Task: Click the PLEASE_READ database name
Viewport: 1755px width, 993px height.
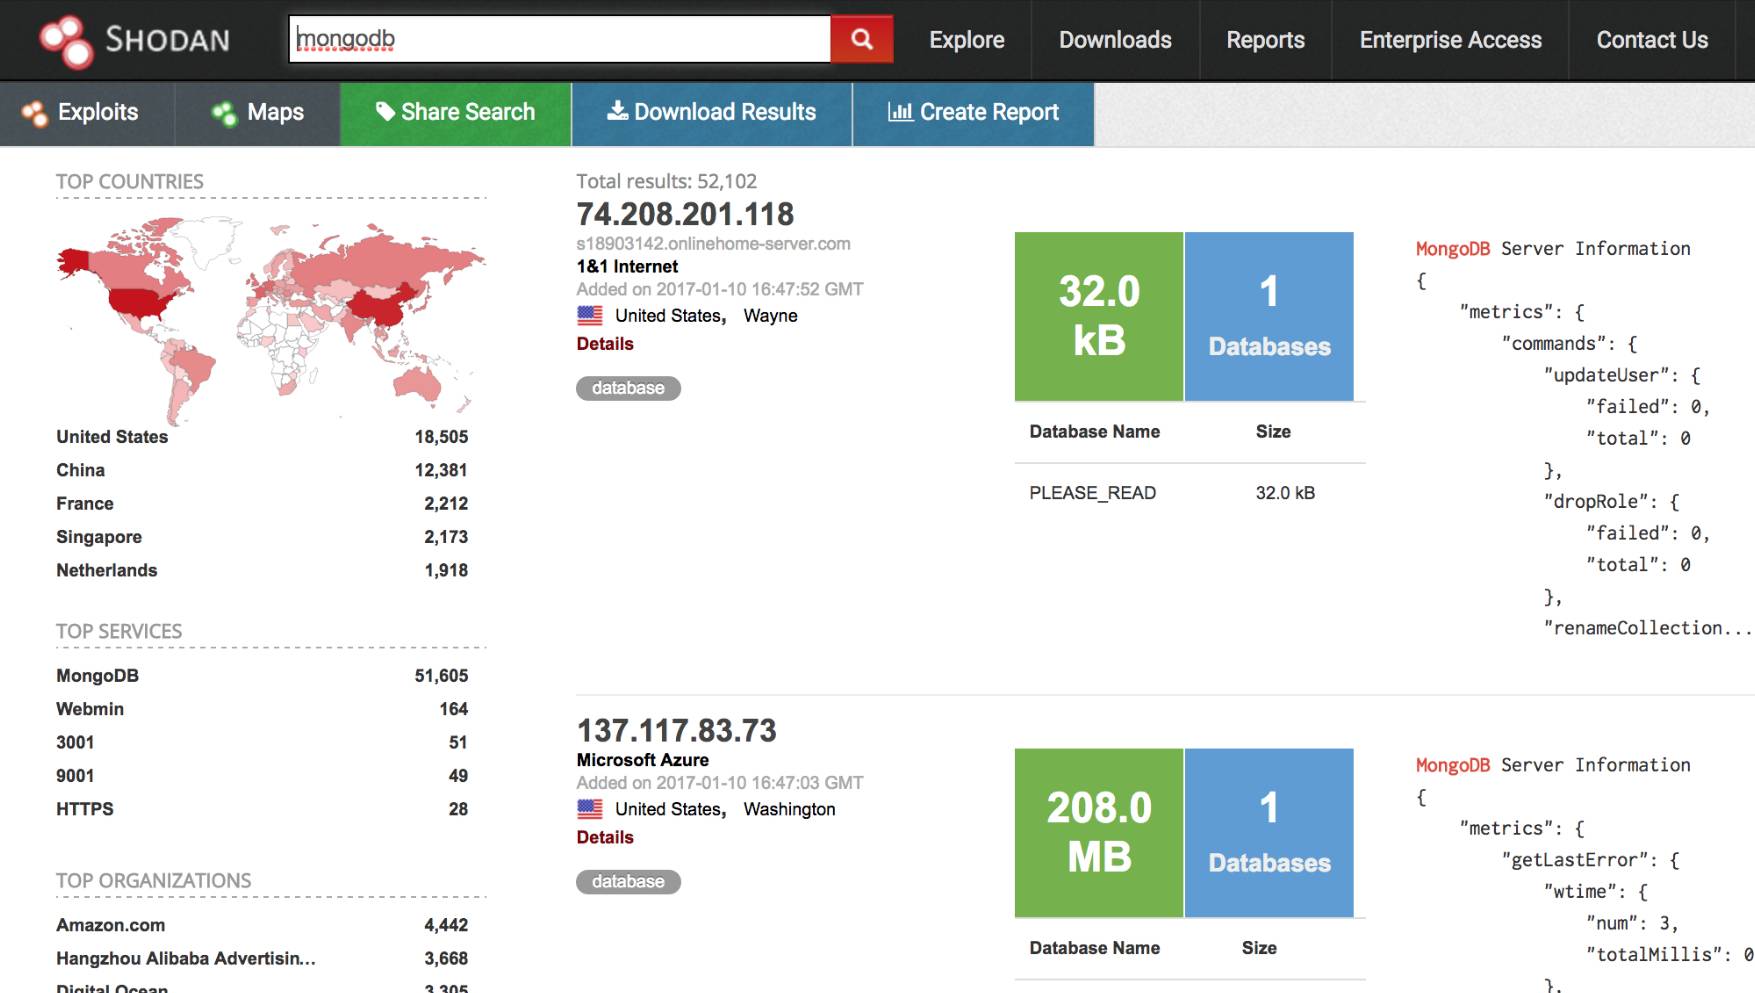Action: (x=1092, y=493)
